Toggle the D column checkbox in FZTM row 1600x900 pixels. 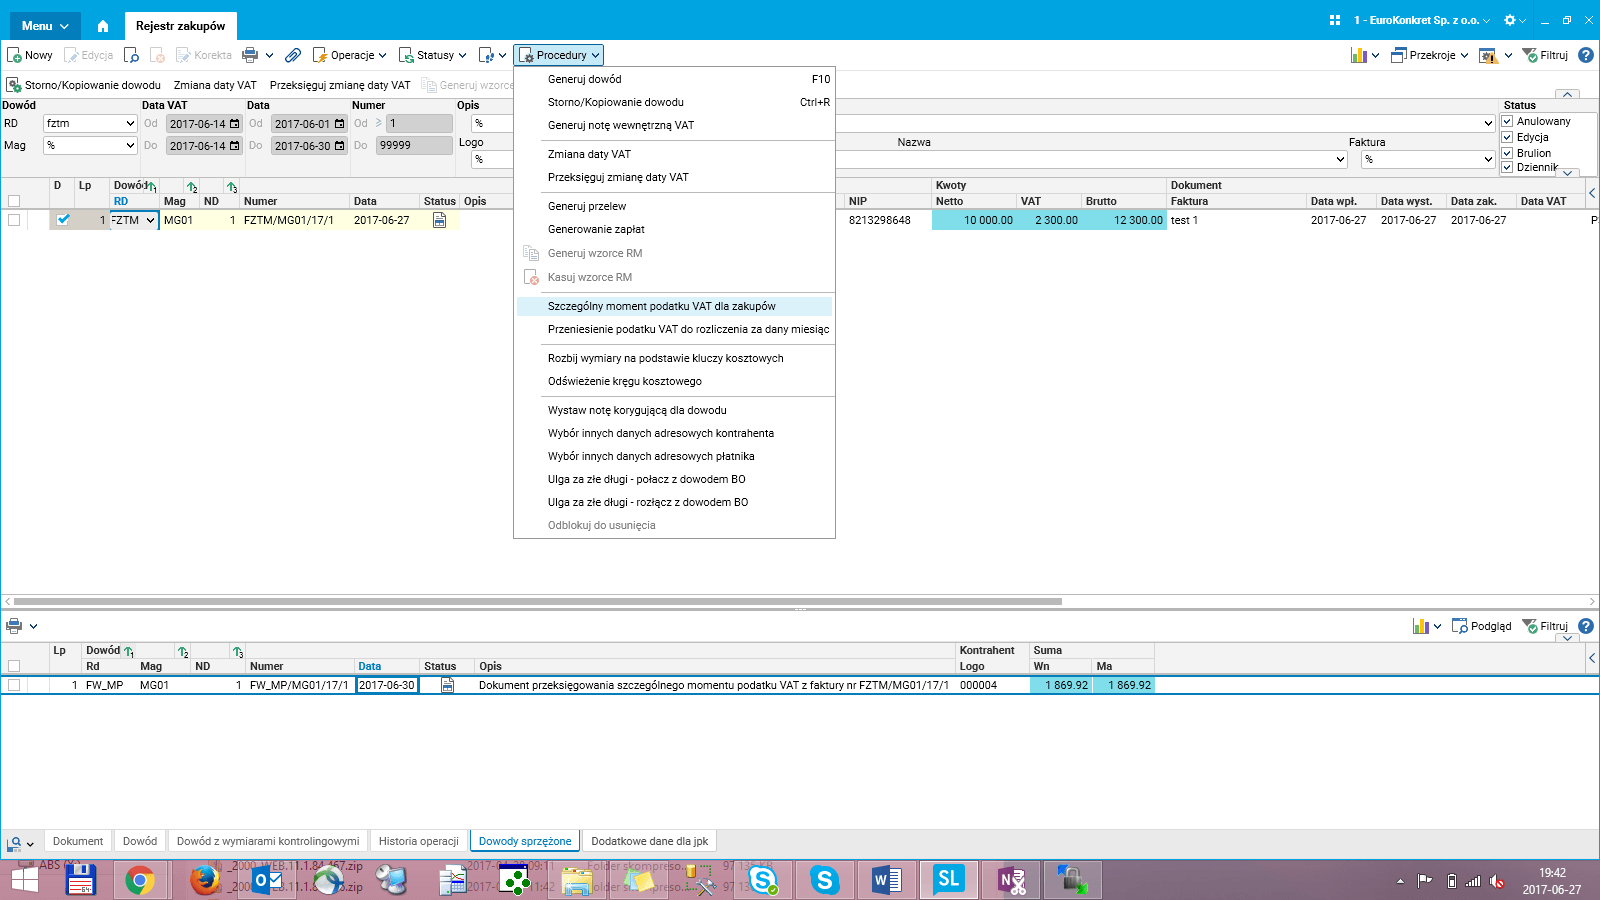[63, 220]
